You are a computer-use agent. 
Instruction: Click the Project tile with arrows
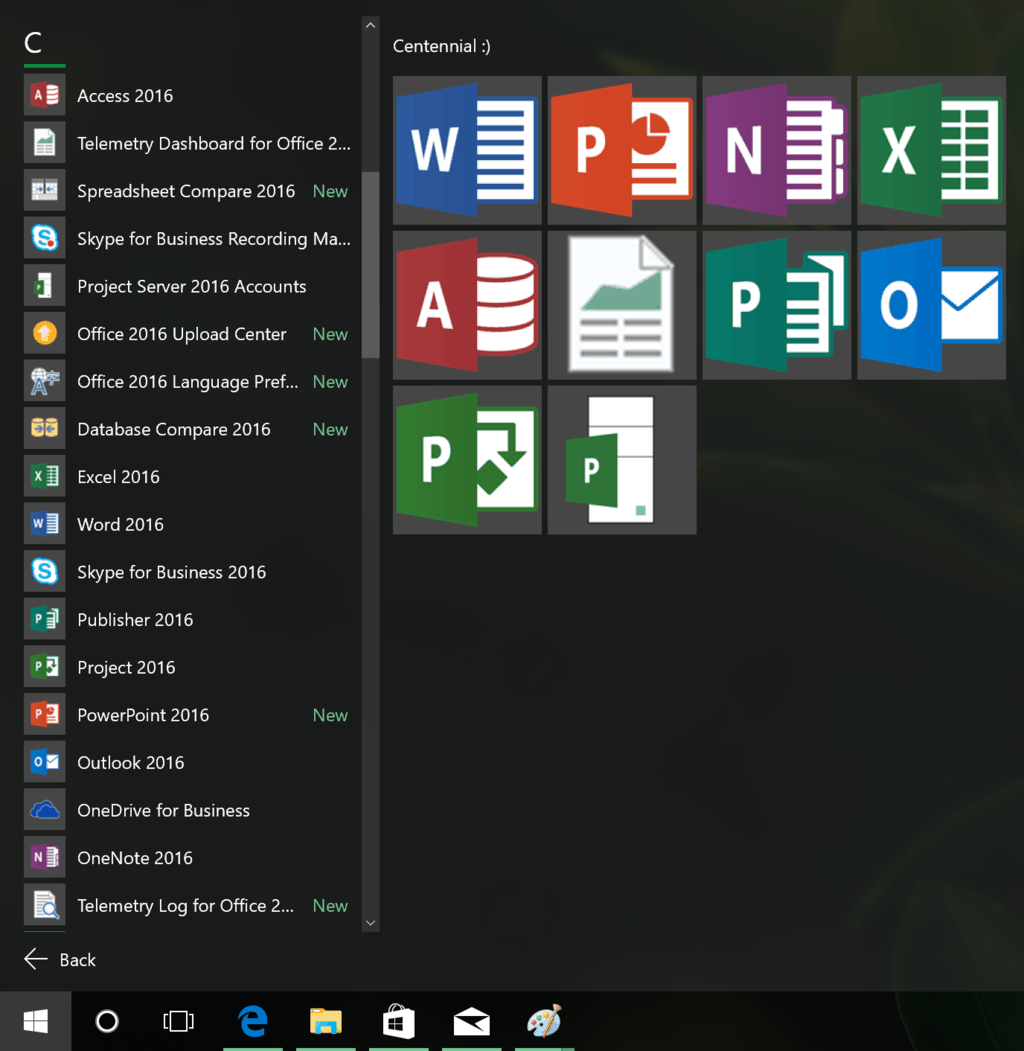pyautogui.click(x=467, y=460)
